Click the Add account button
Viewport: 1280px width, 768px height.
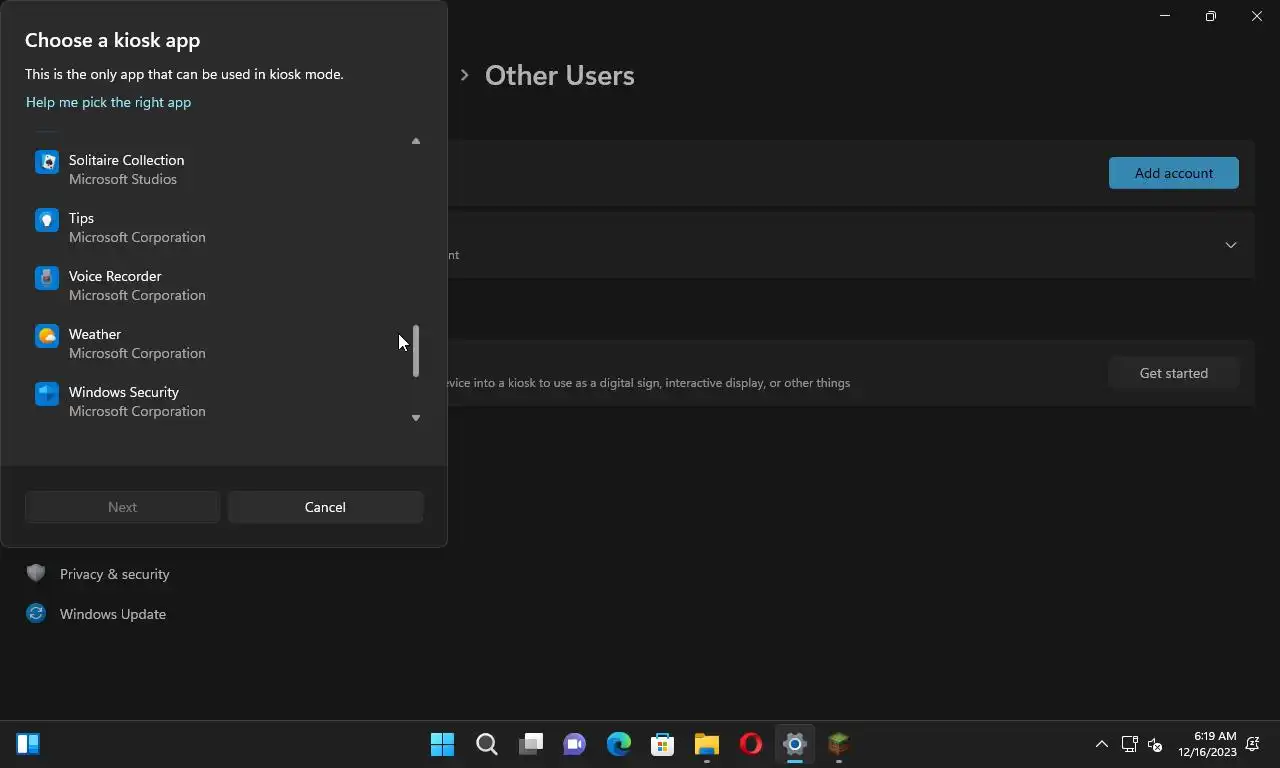(1174, 173)
